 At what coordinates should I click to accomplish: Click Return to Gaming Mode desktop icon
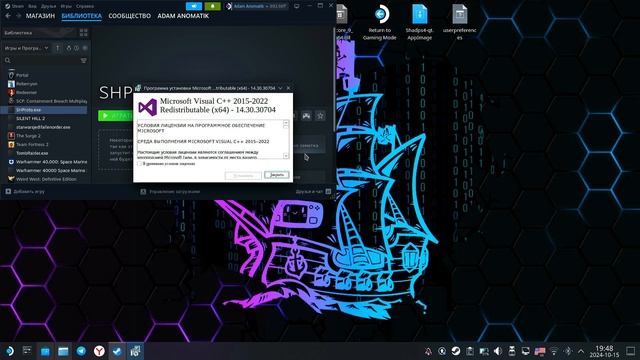pyautogui.click(x=380, y=22)
